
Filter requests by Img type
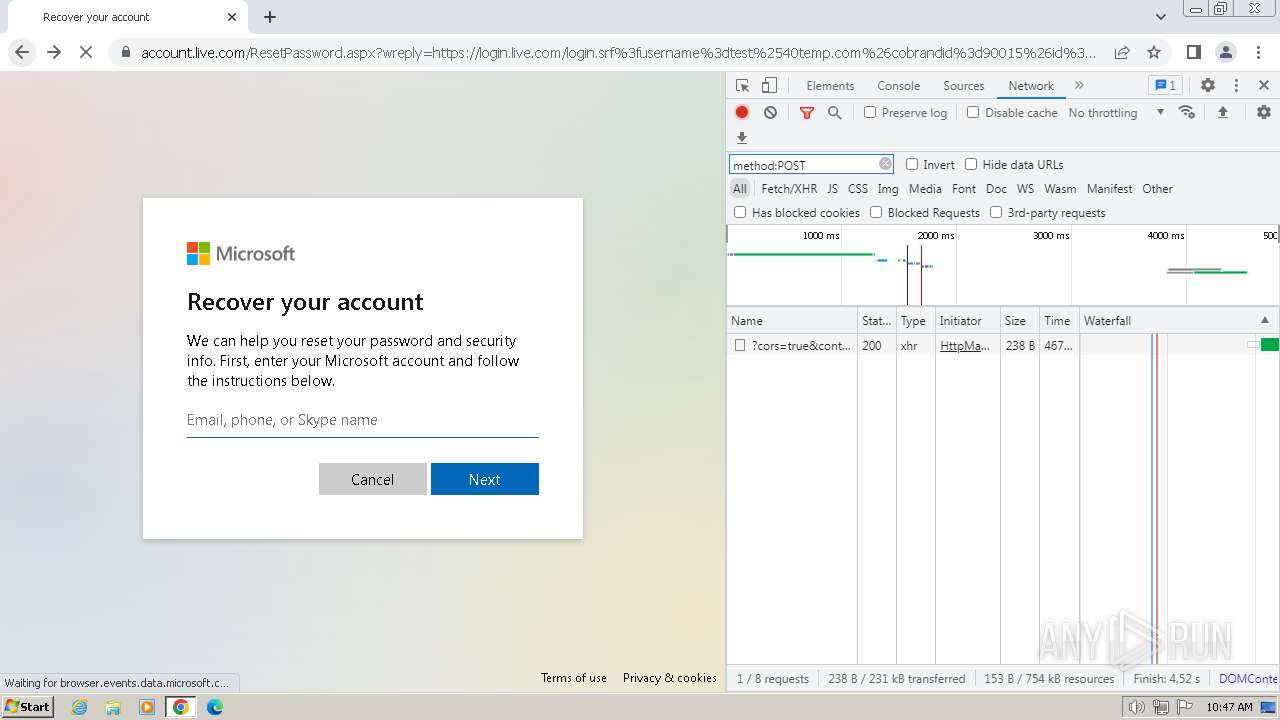pyautogui.click(x=888, y=189)
